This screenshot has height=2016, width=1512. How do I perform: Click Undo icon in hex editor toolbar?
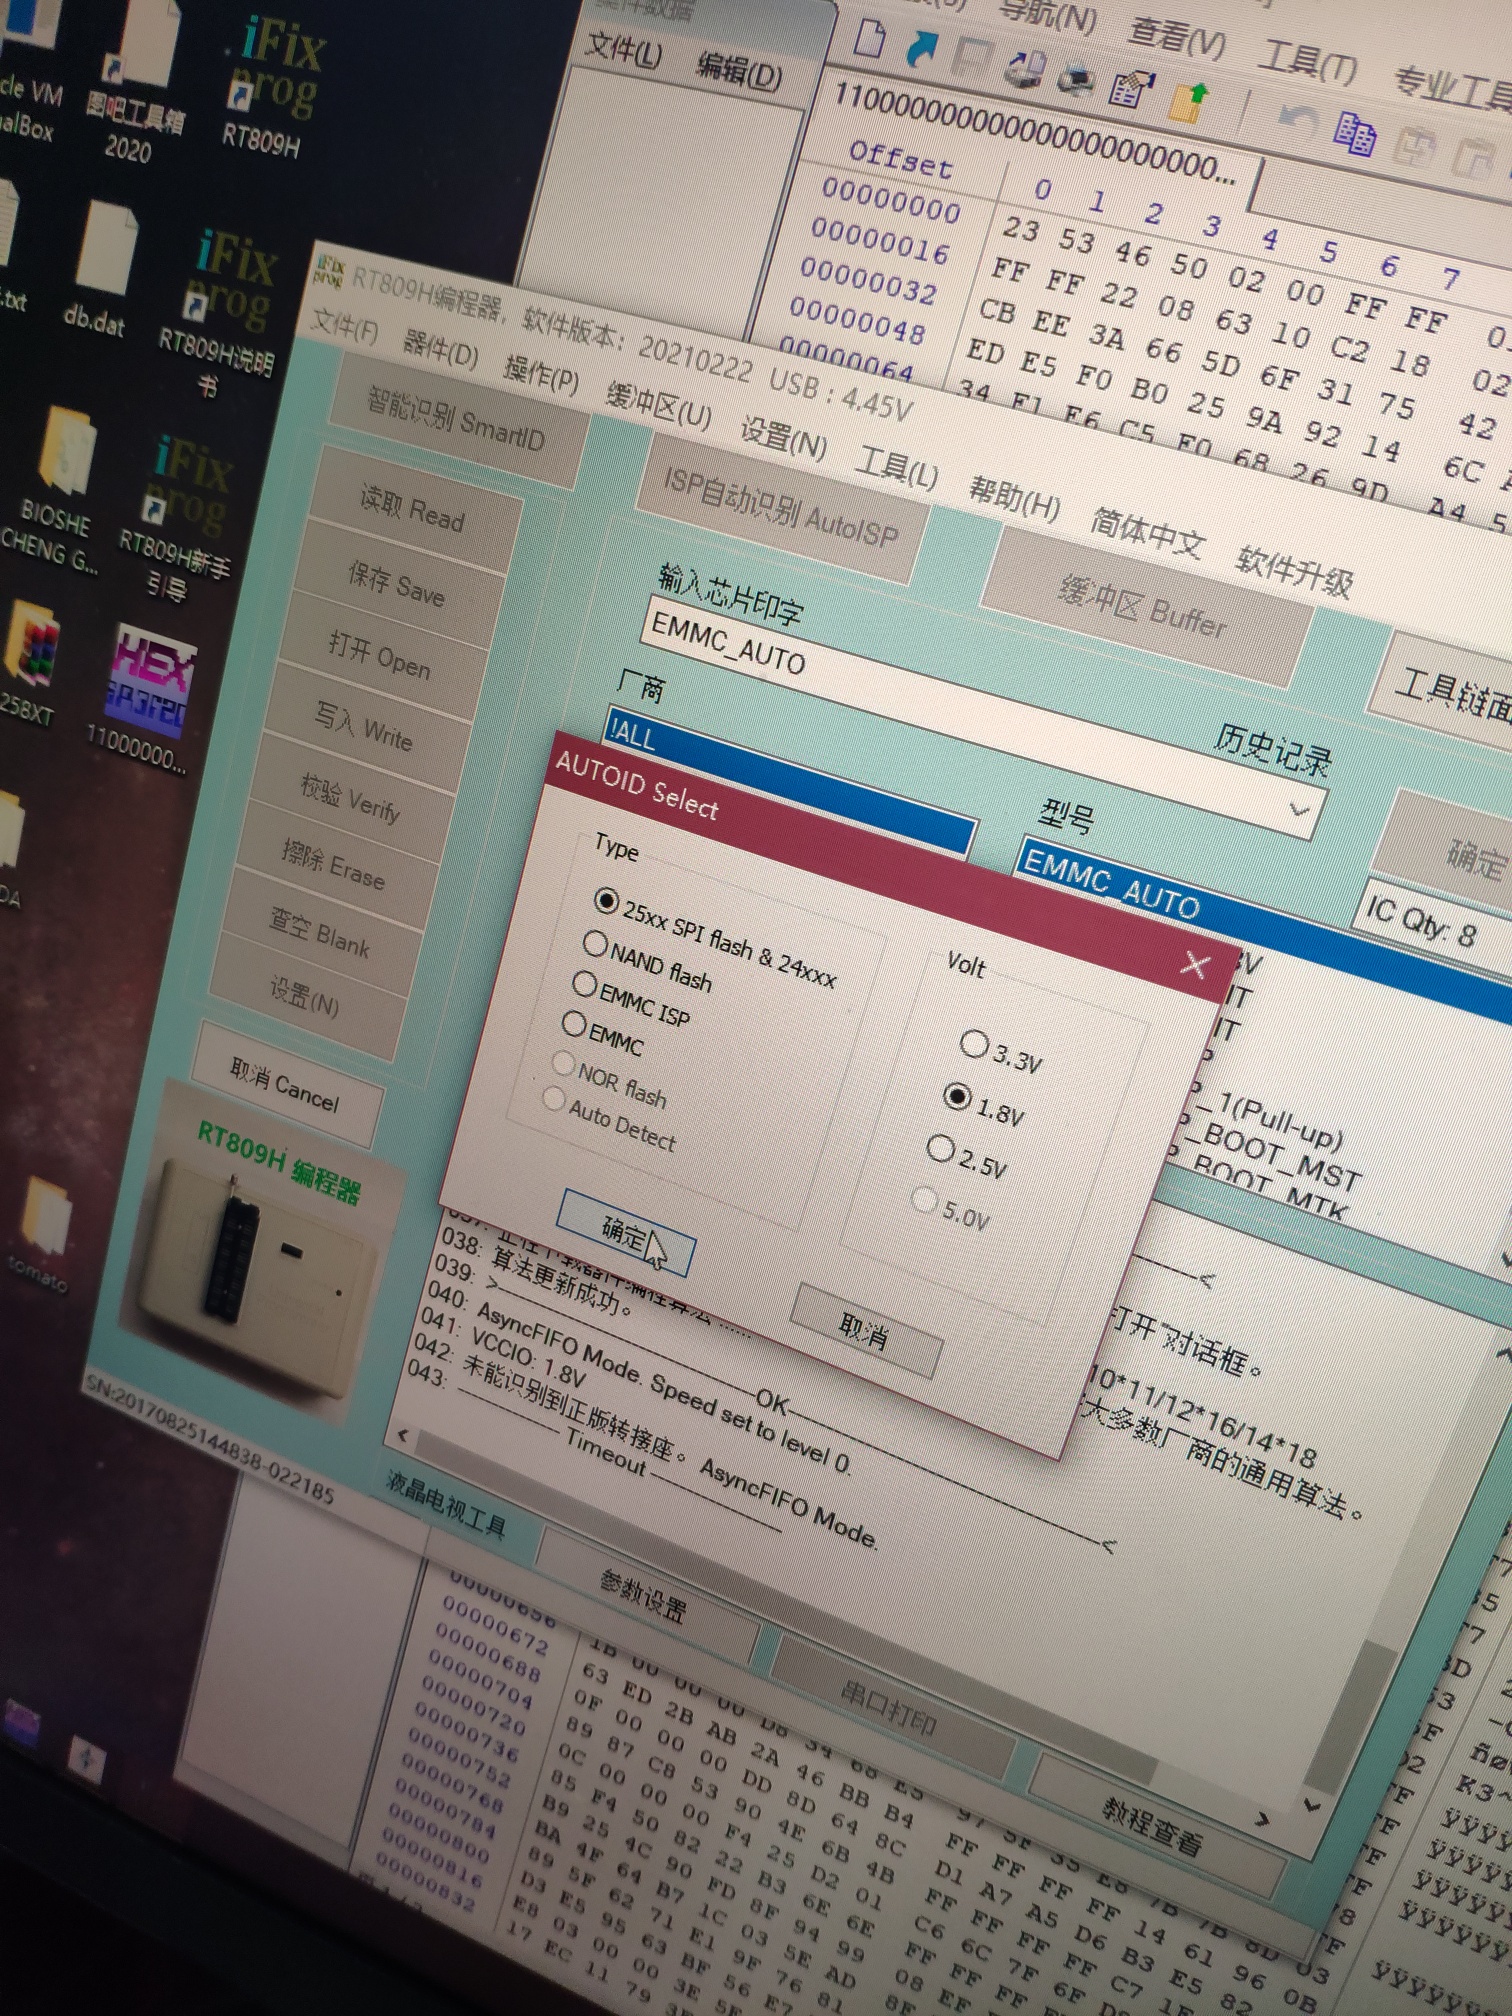pyautogui.click(x=1297, y=120)
